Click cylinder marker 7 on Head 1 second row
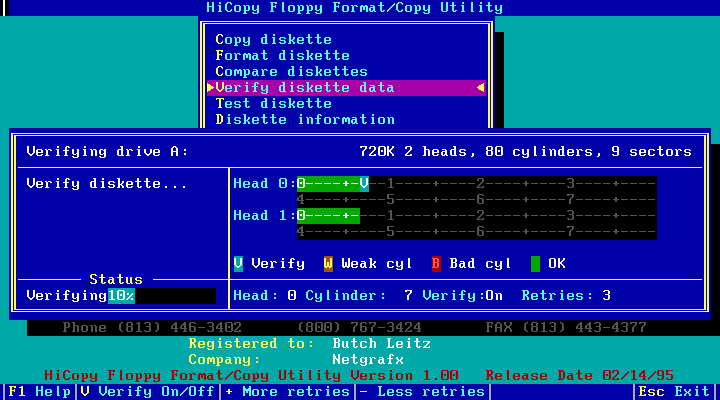Screen dimensions: 720x400 pos(571,232)
